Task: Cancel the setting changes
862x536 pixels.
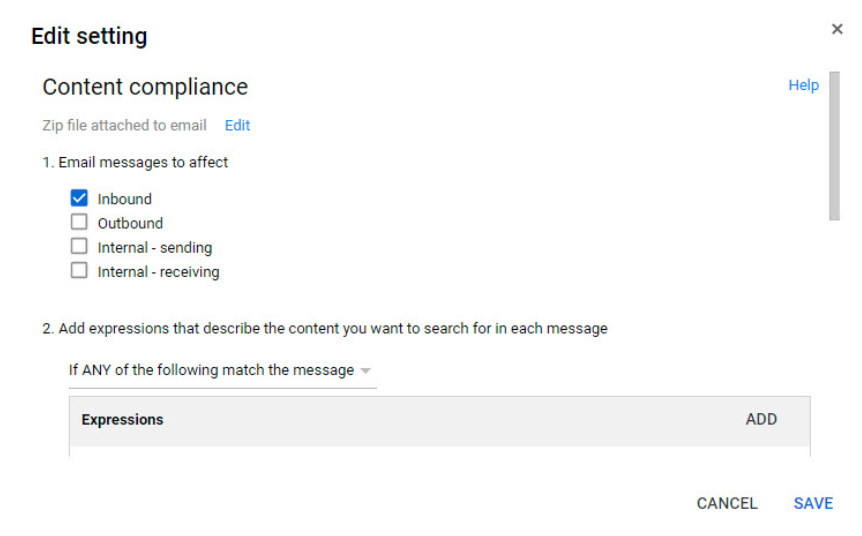Action: tap(727, 504)
